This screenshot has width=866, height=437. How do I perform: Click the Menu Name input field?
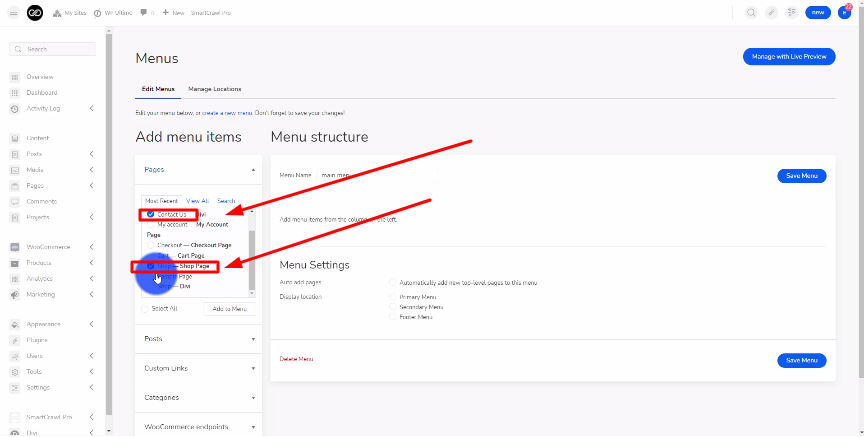click(375, 175)
